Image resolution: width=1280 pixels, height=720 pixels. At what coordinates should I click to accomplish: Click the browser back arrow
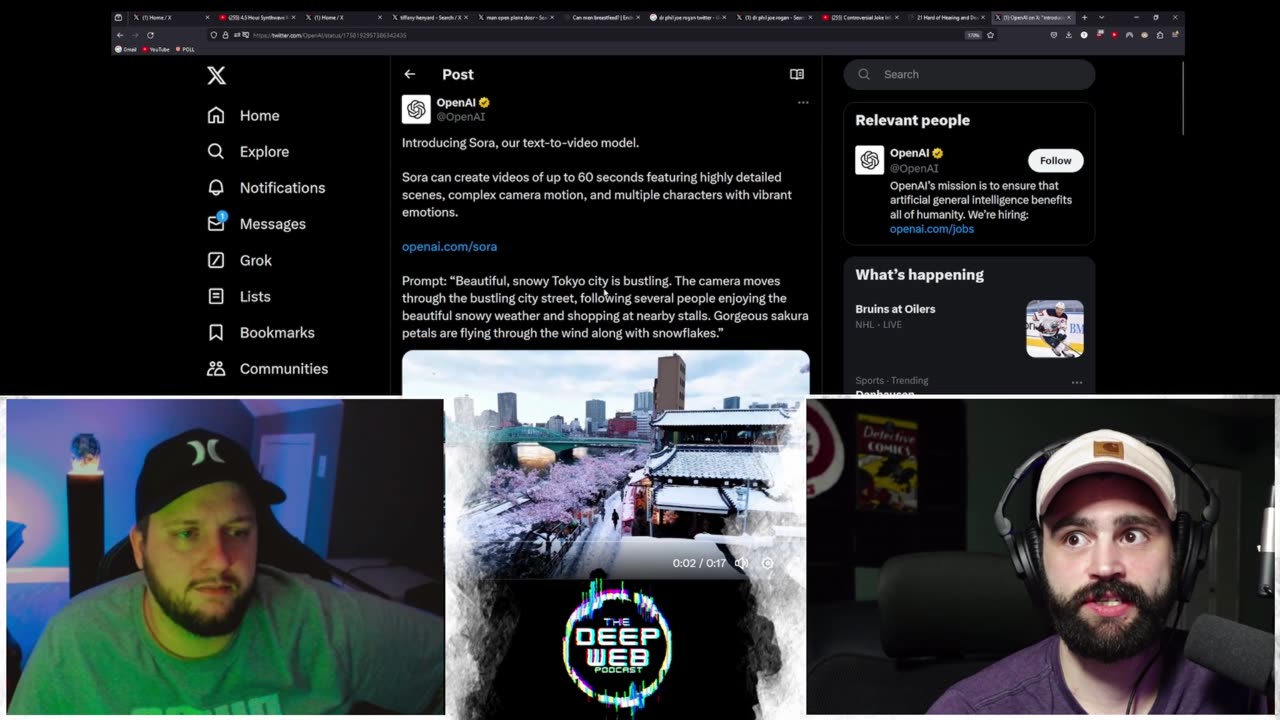[119, 35]
